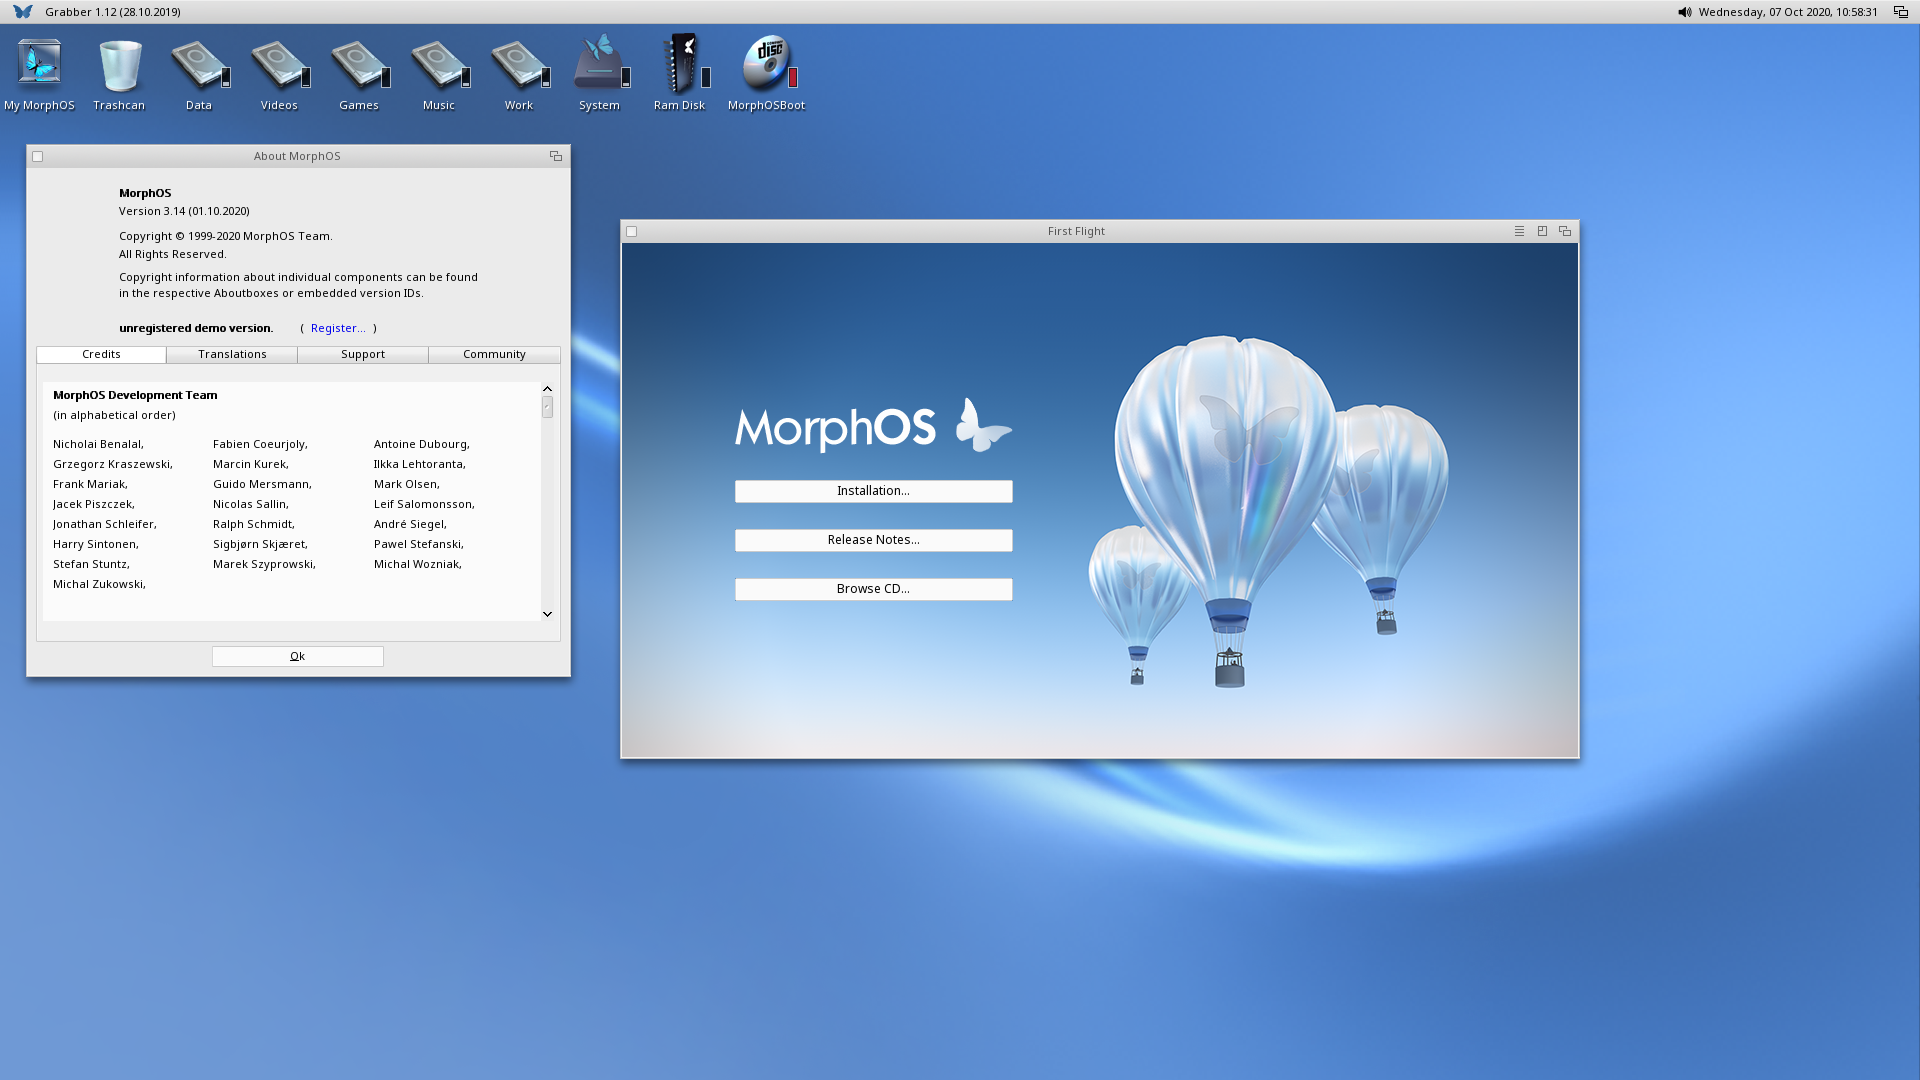Click the name 'Harry Sintonen,'
Screen dimensions: 1920x1080
(96, 544)
